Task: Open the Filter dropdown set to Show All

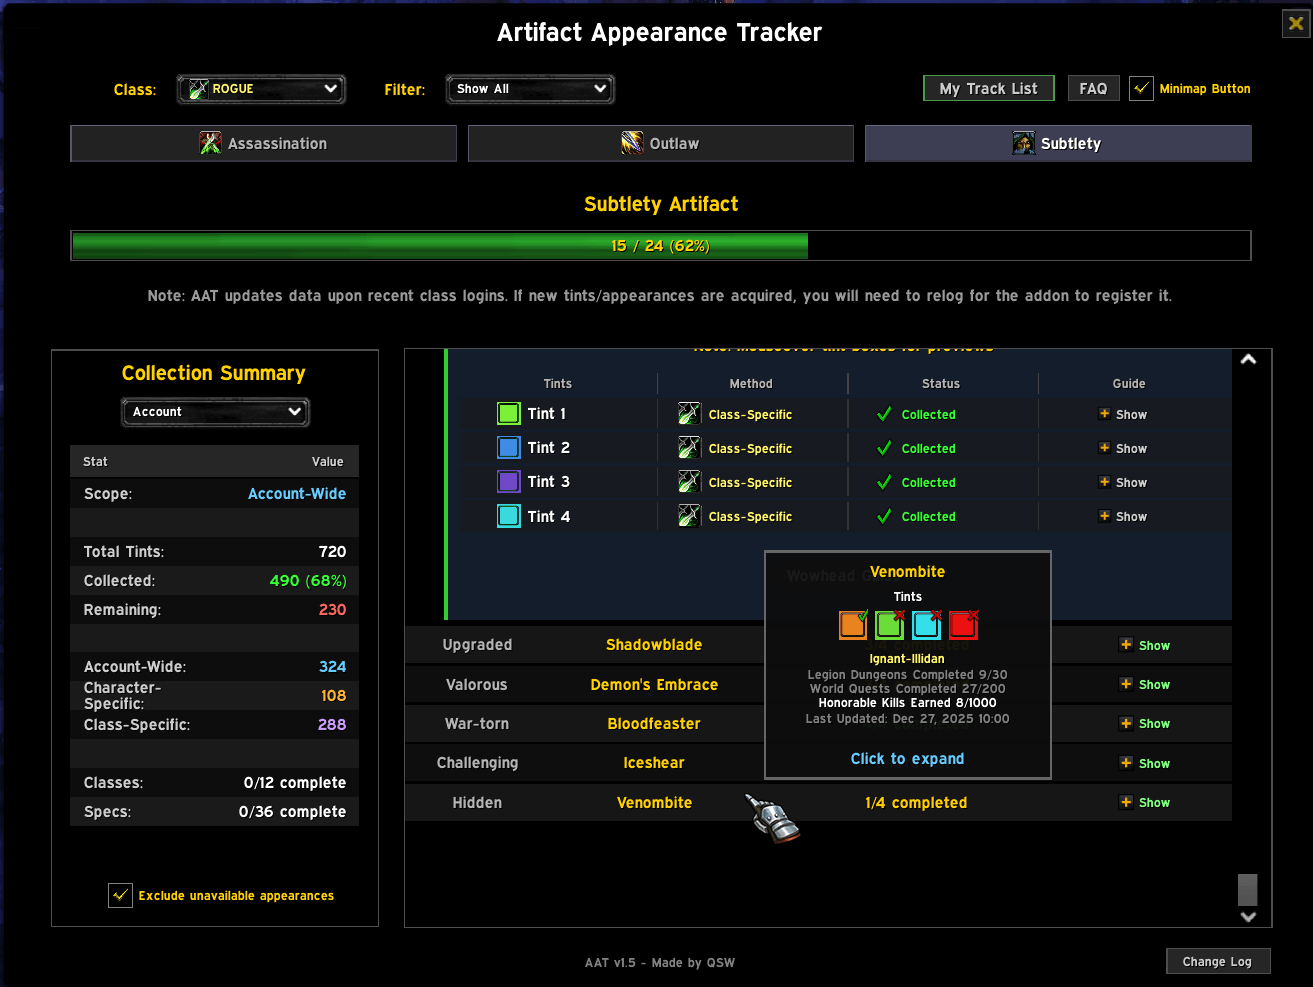Action: click(530, 89)
